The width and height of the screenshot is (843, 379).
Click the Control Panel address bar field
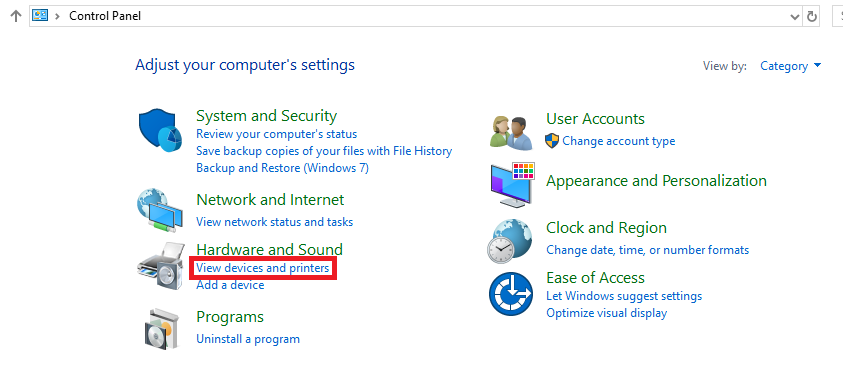click(409, 16)
